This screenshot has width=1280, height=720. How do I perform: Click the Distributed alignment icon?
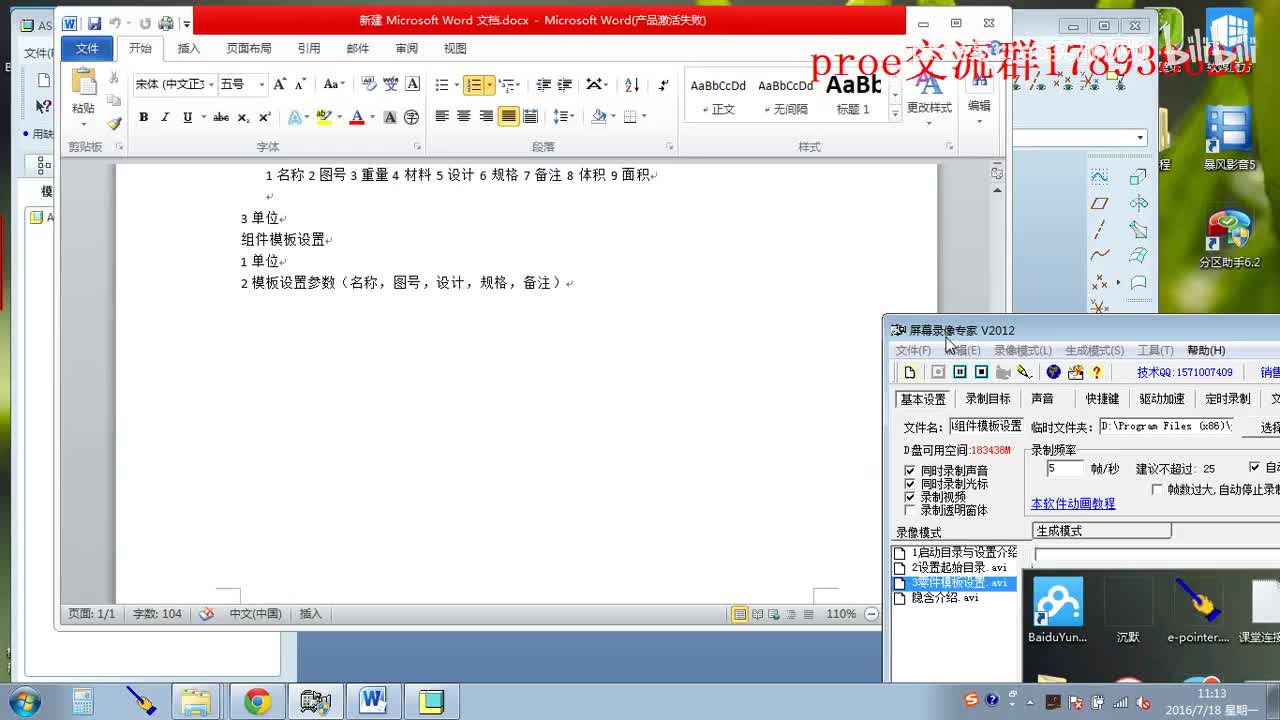[x=530, y=117]
